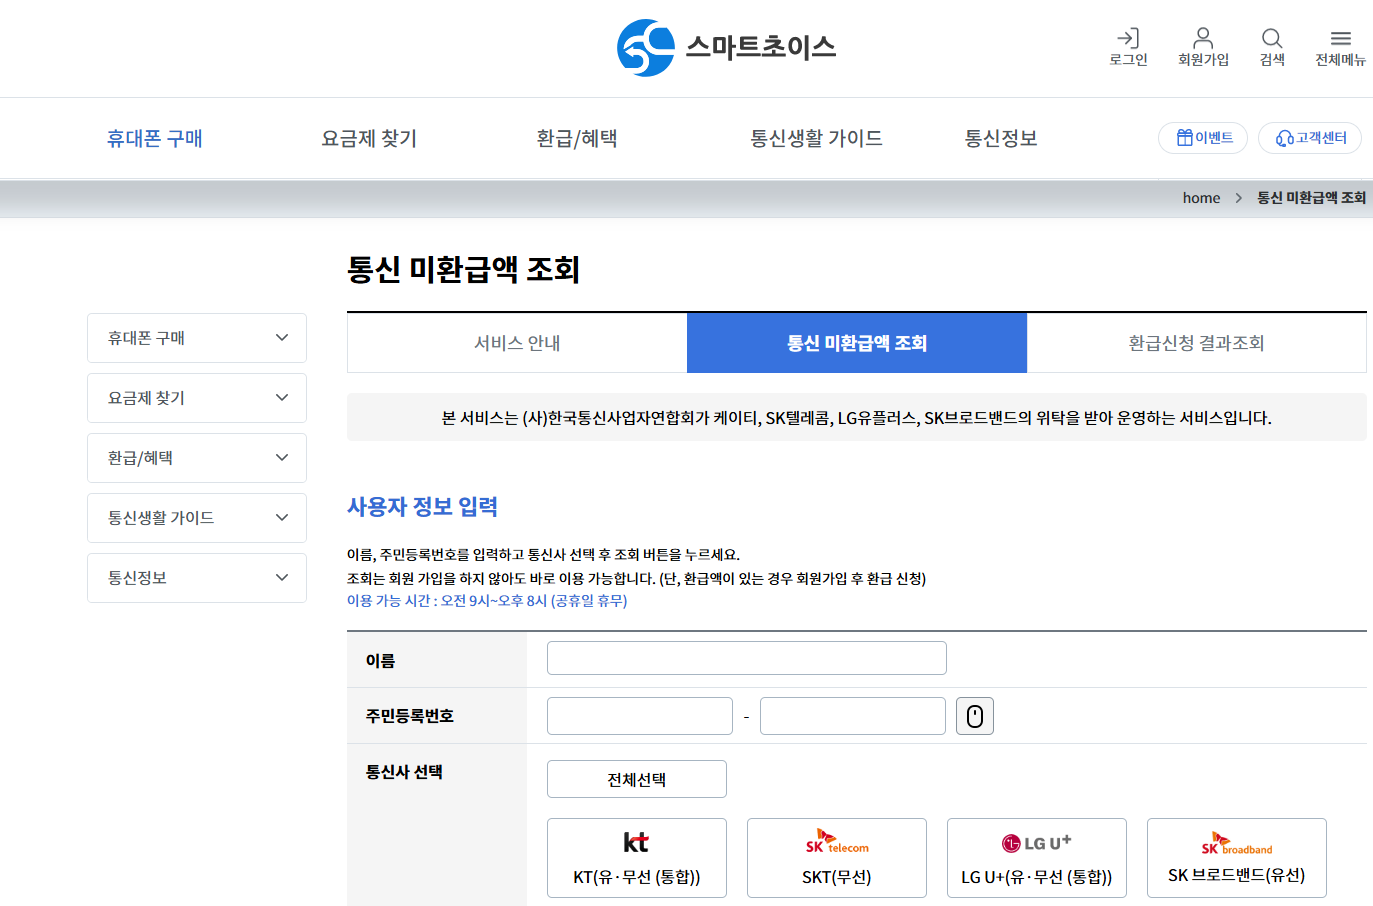This screenshot has height=906, width=1373.
Task: Click the 통신사 선택 label
Action: point(404,772)
